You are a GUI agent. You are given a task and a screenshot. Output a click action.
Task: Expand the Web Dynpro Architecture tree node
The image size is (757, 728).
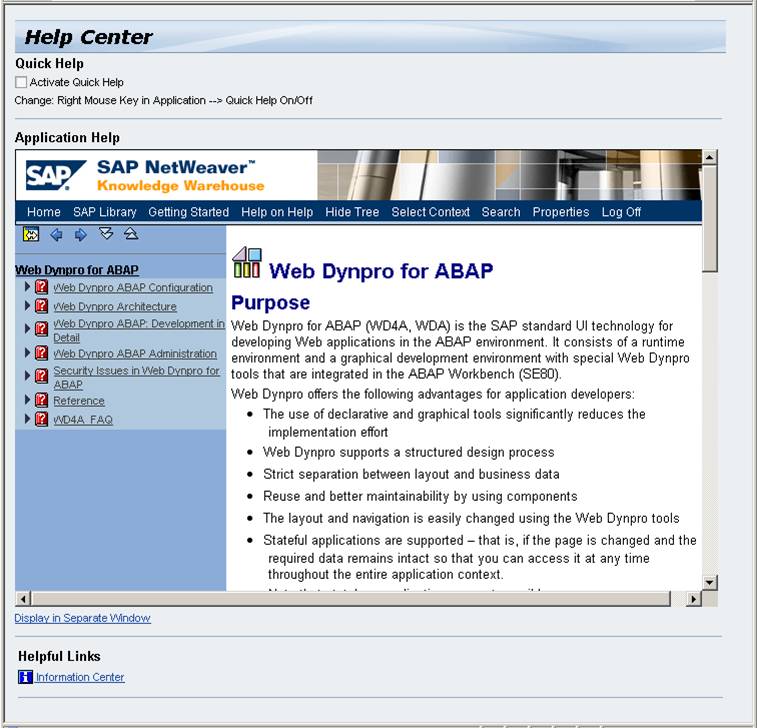[x=28, y=306]
